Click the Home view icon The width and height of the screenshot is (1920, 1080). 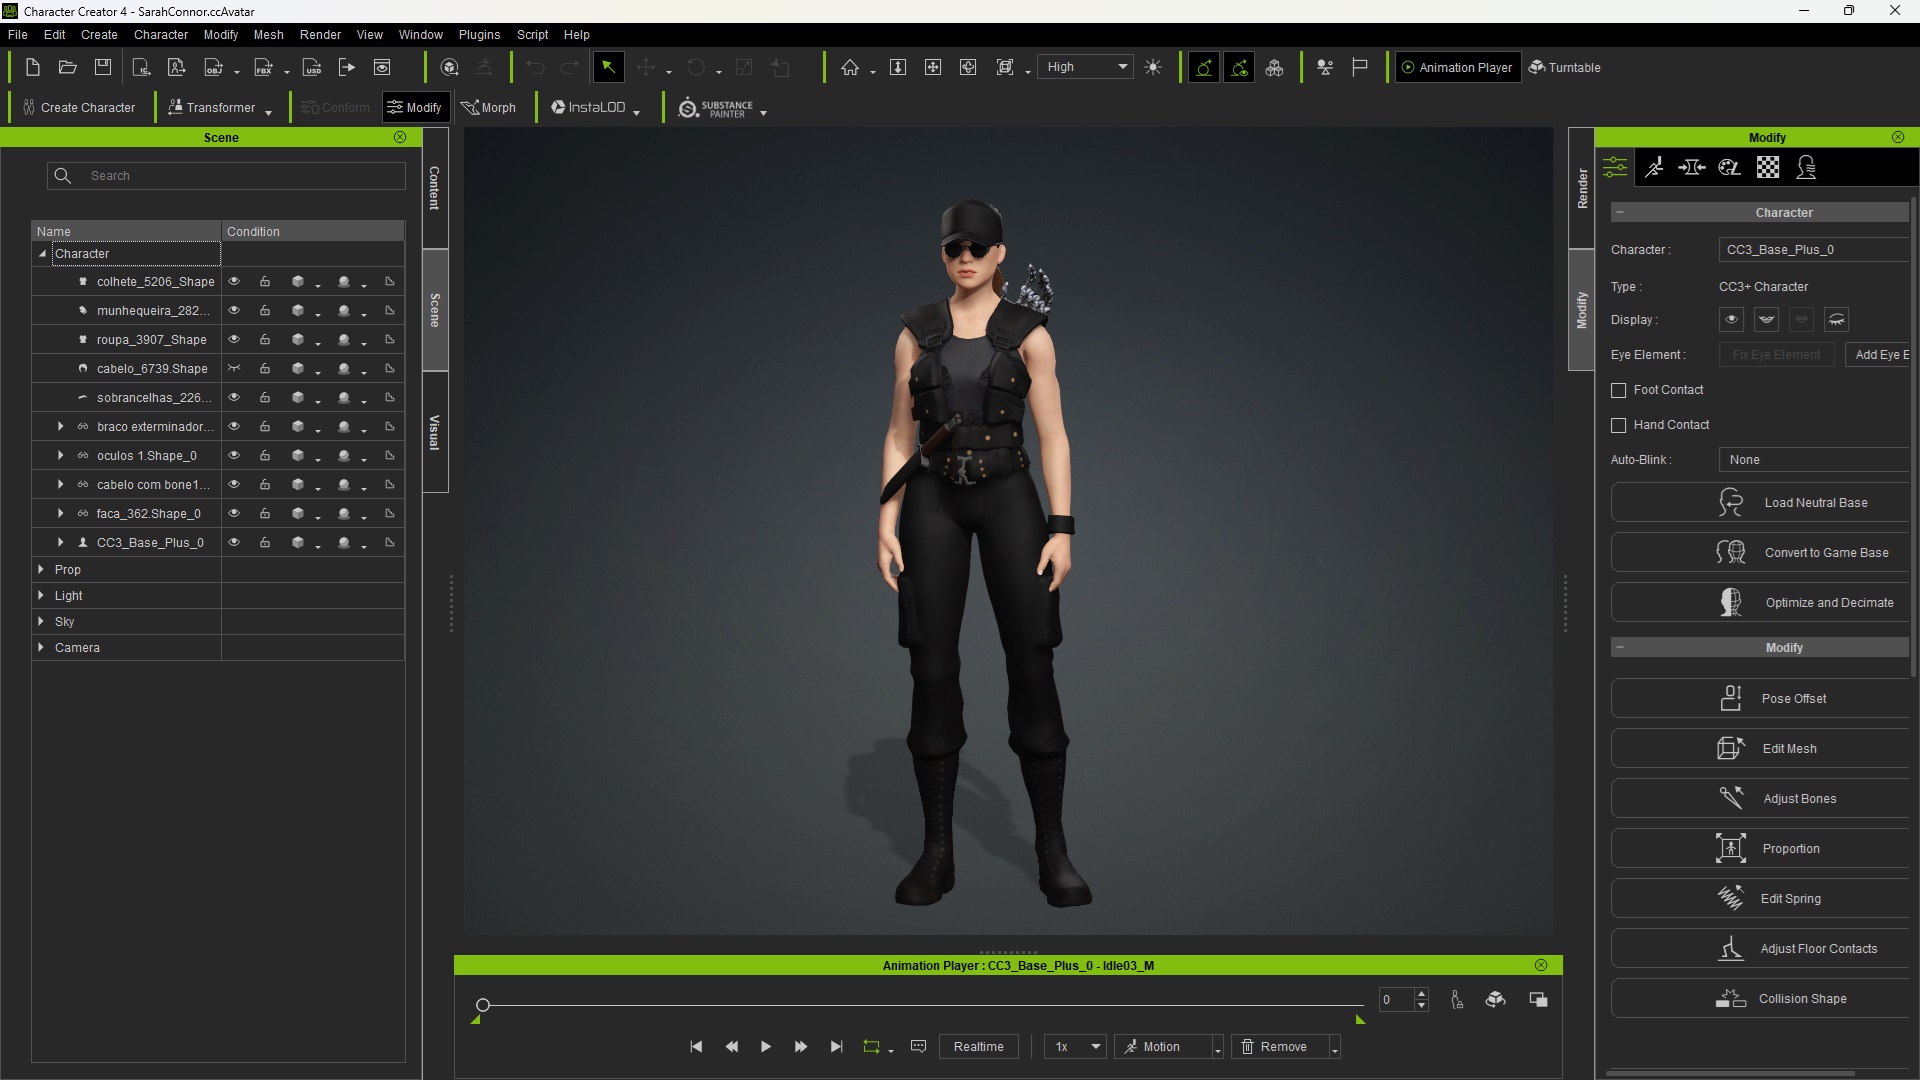point(850,67)
